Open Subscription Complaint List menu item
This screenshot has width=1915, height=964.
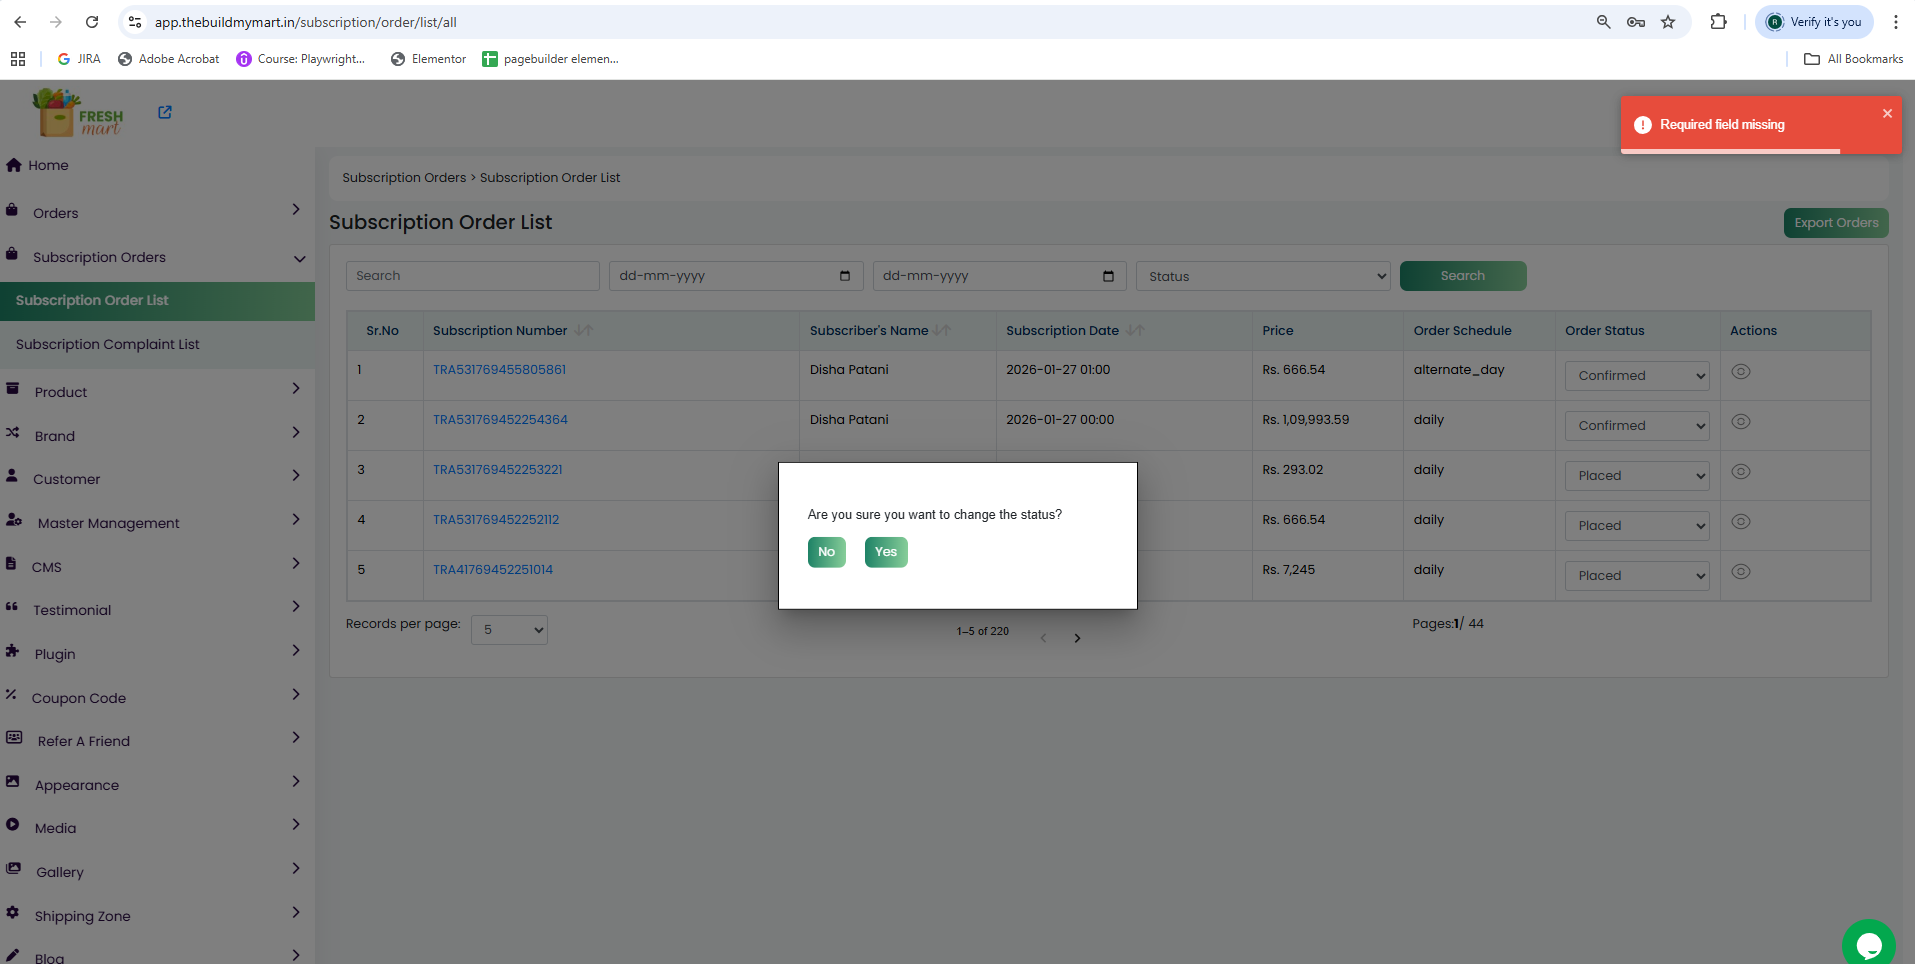(x=108, y=344)
